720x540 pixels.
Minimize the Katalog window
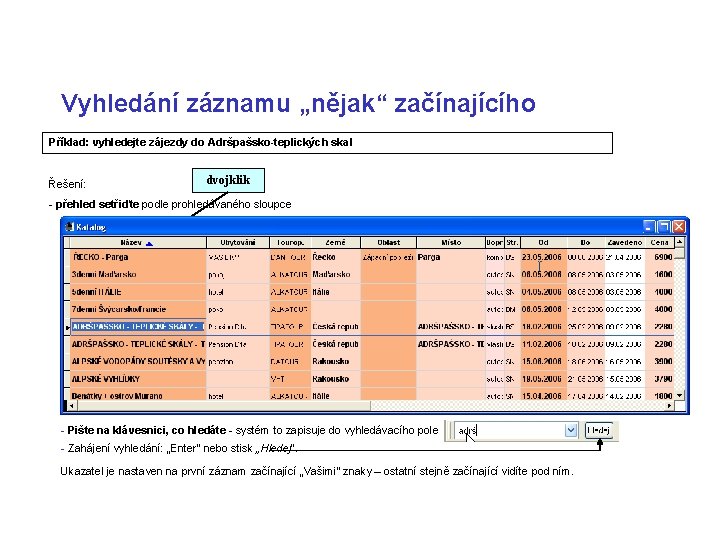point(649,226)
